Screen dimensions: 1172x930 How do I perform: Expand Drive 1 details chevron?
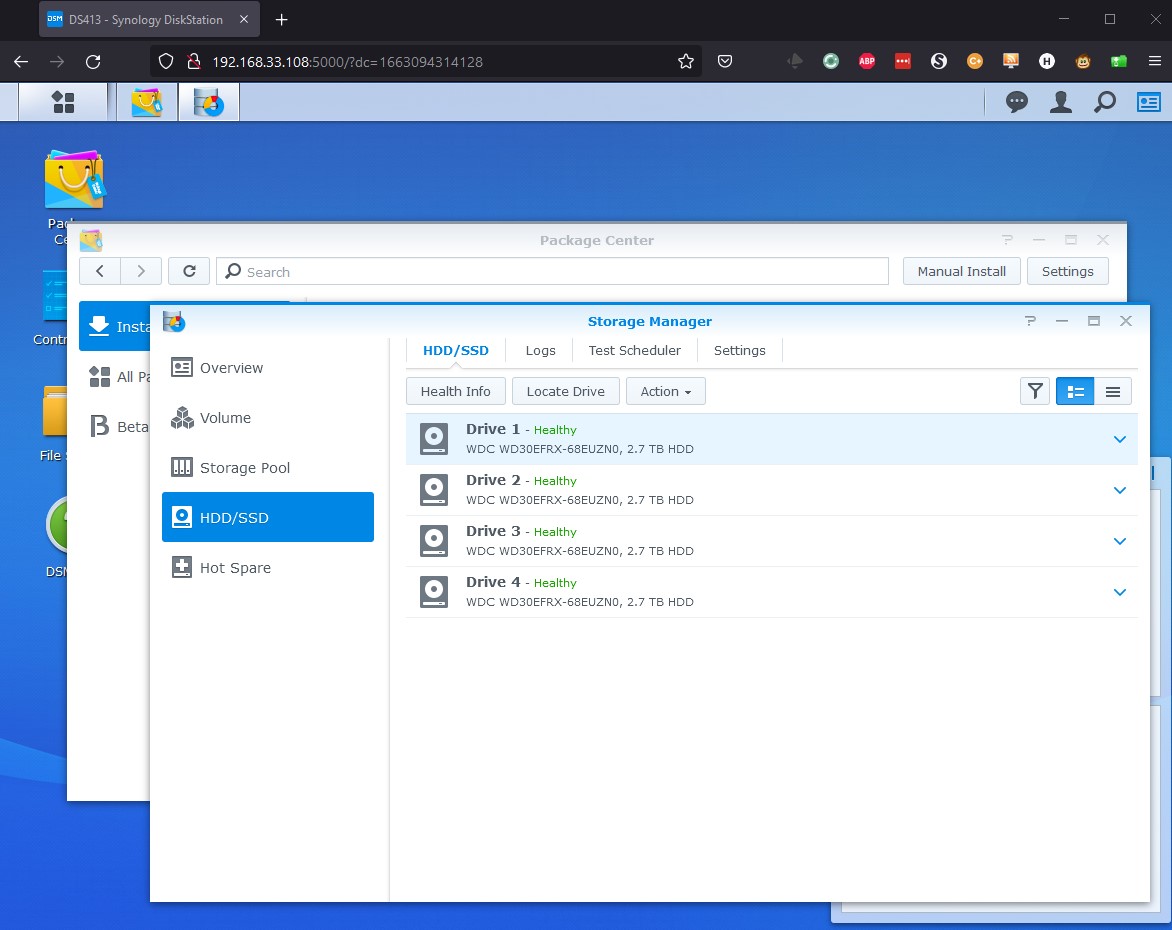(1120, 439)
